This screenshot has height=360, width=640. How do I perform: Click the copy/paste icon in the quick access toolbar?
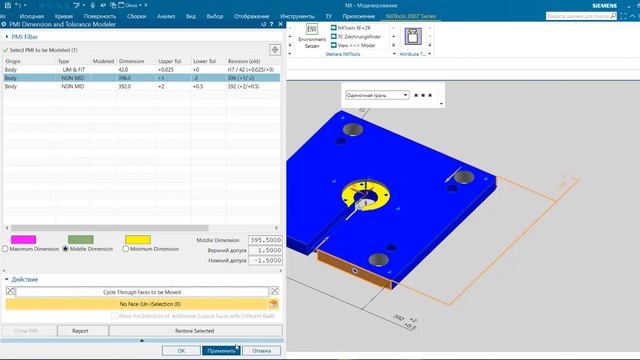coord(113,5)
